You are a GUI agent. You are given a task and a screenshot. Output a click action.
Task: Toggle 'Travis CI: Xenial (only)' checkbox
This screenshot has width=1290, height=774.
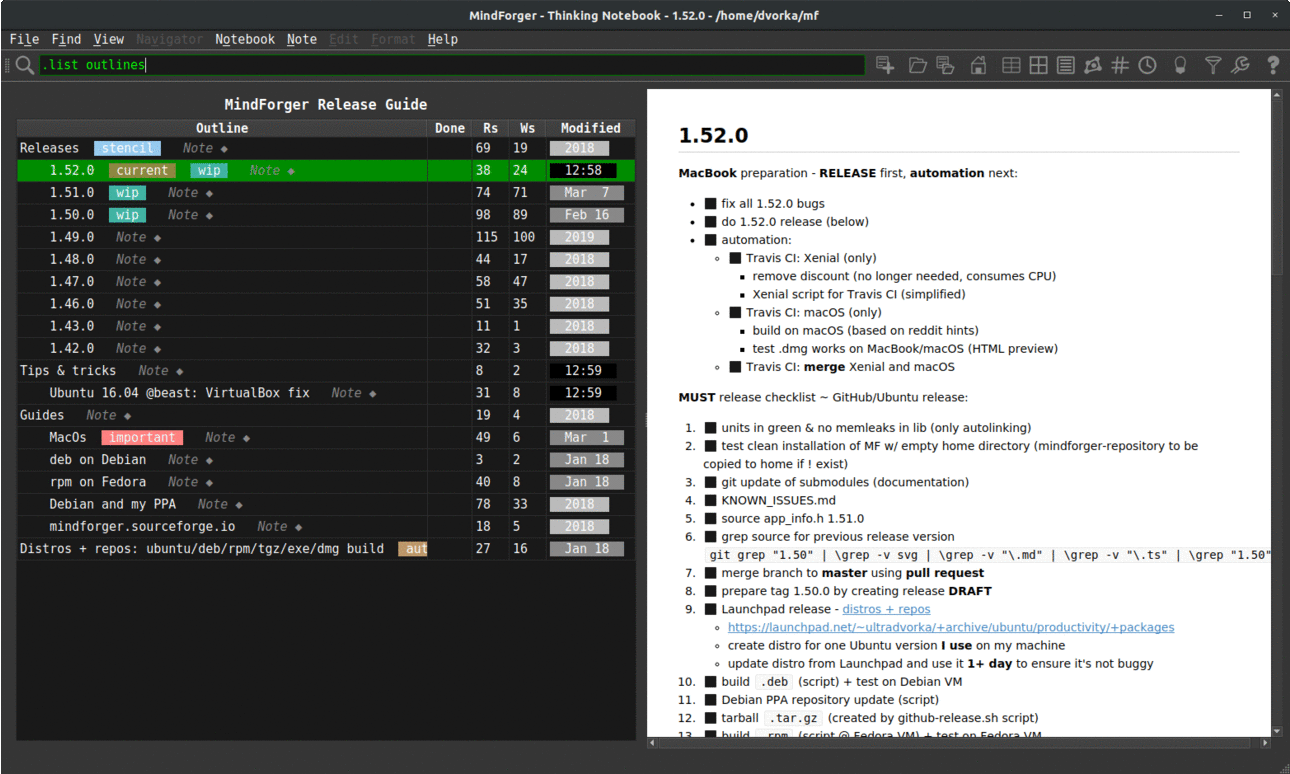tap(736, 258)
